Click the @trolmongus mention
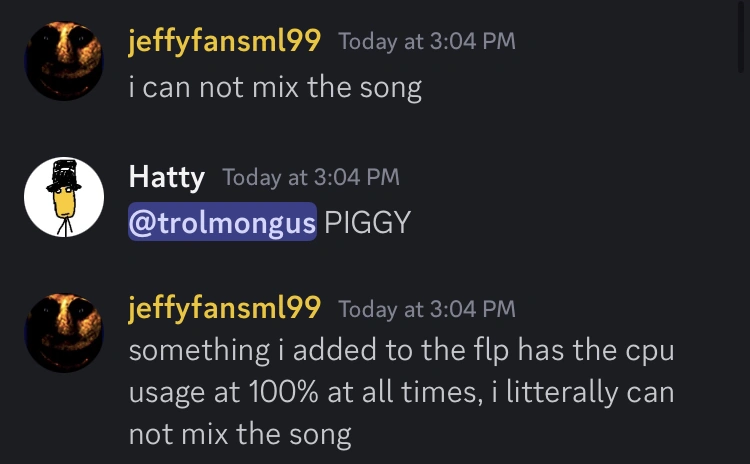Image resolution: width=750 pixels, height=464 pixels. click(222, 221)
